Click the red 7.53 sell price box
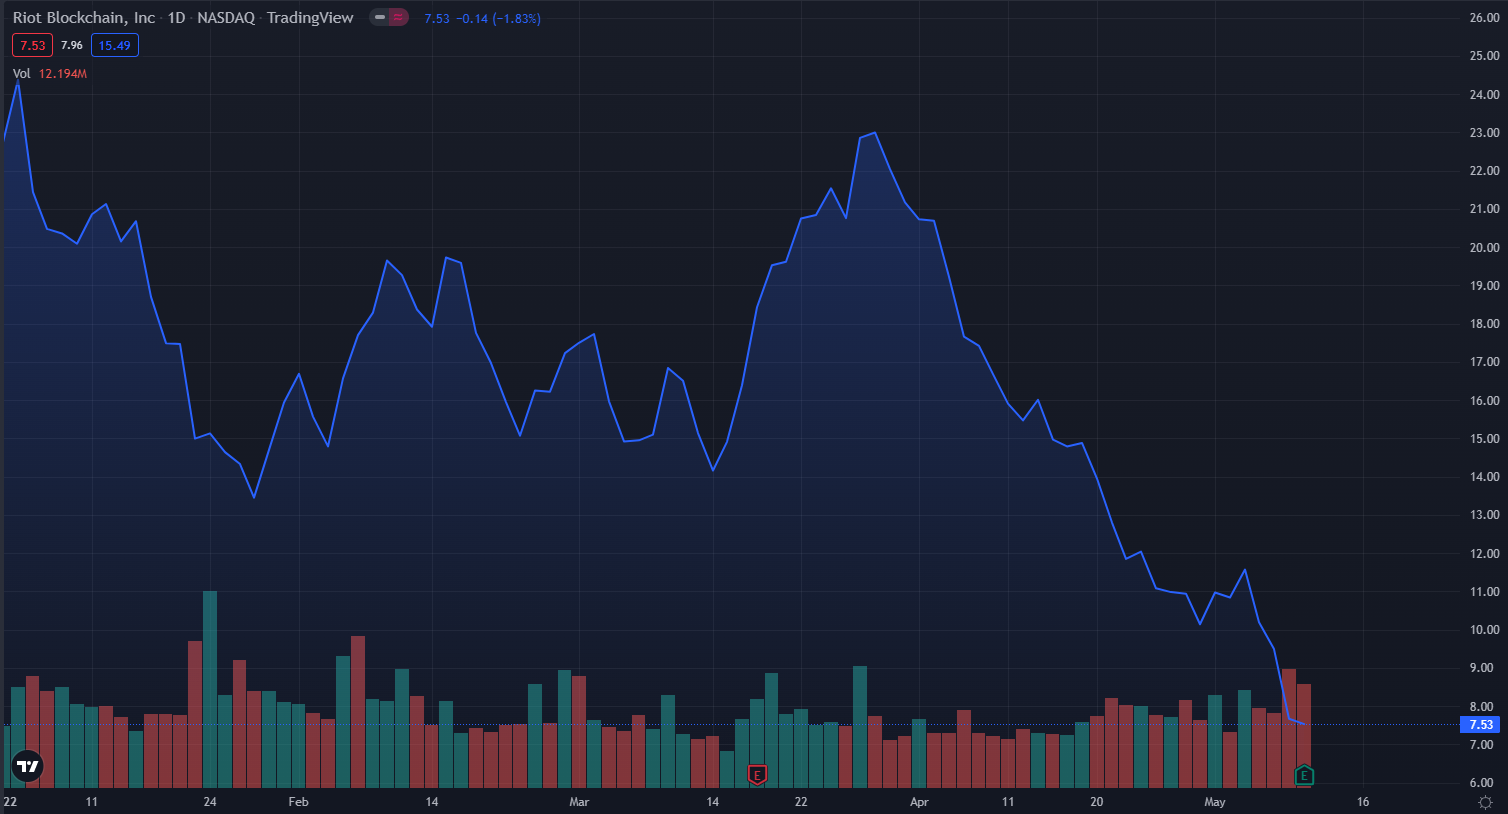The height and width of the screenshot is (814, 1508). point(32,45)
